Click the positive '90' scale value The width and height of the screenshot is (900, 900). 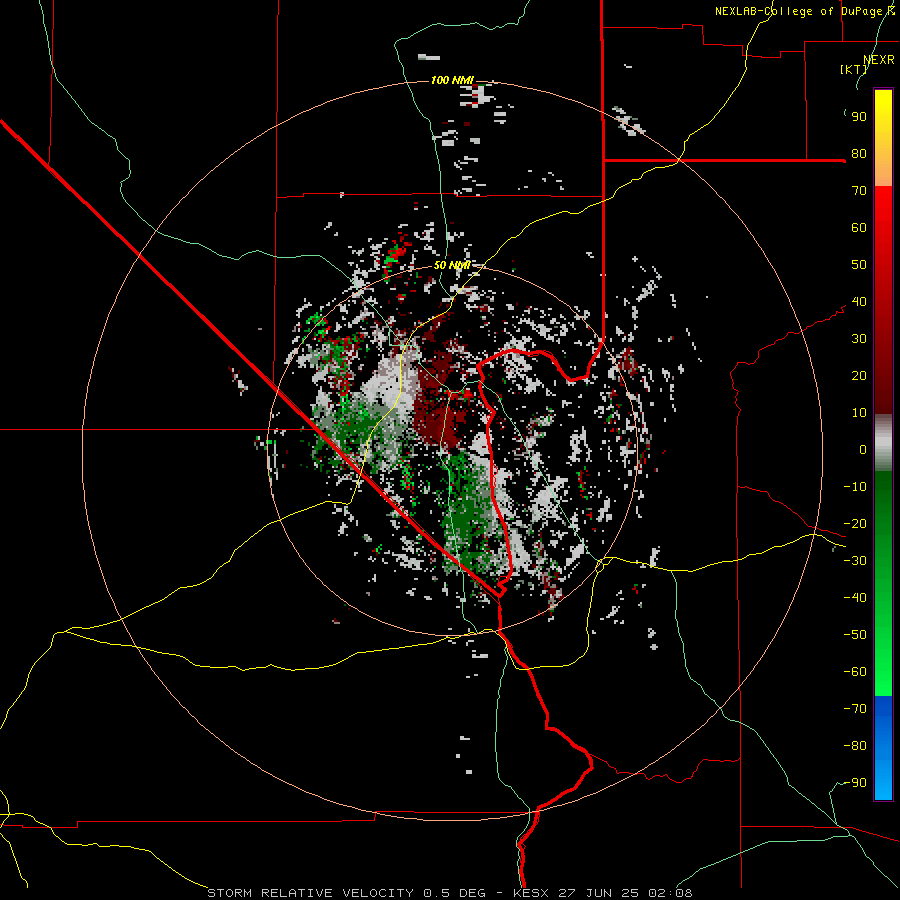coord(859,117)
